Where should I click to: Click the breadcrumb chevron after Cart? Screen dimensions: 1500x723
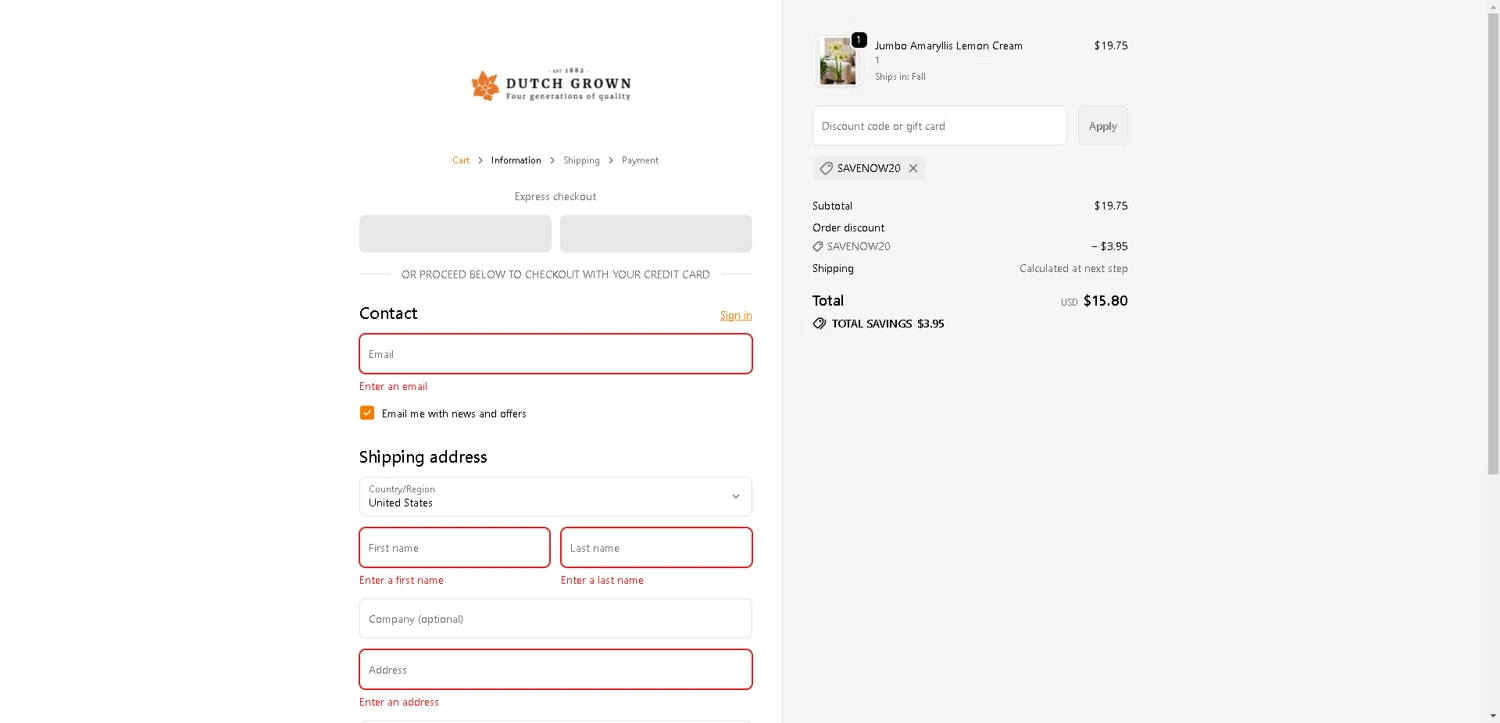tap(480, 160)
